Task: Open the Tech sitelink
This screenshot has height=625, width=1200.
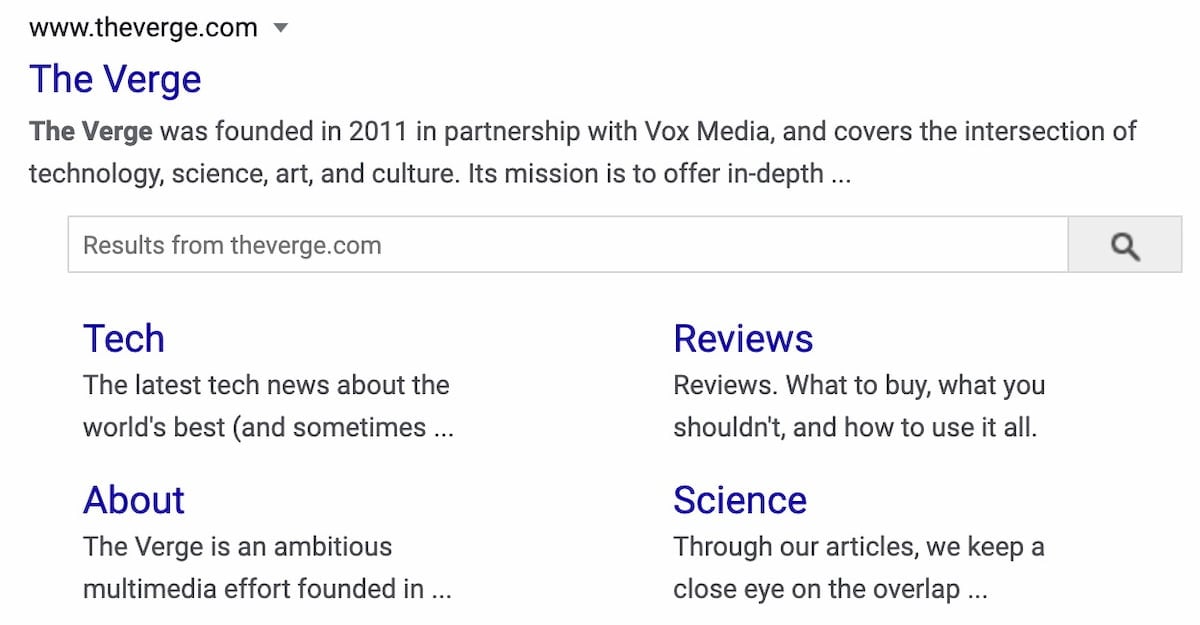Action: [123, 339]
